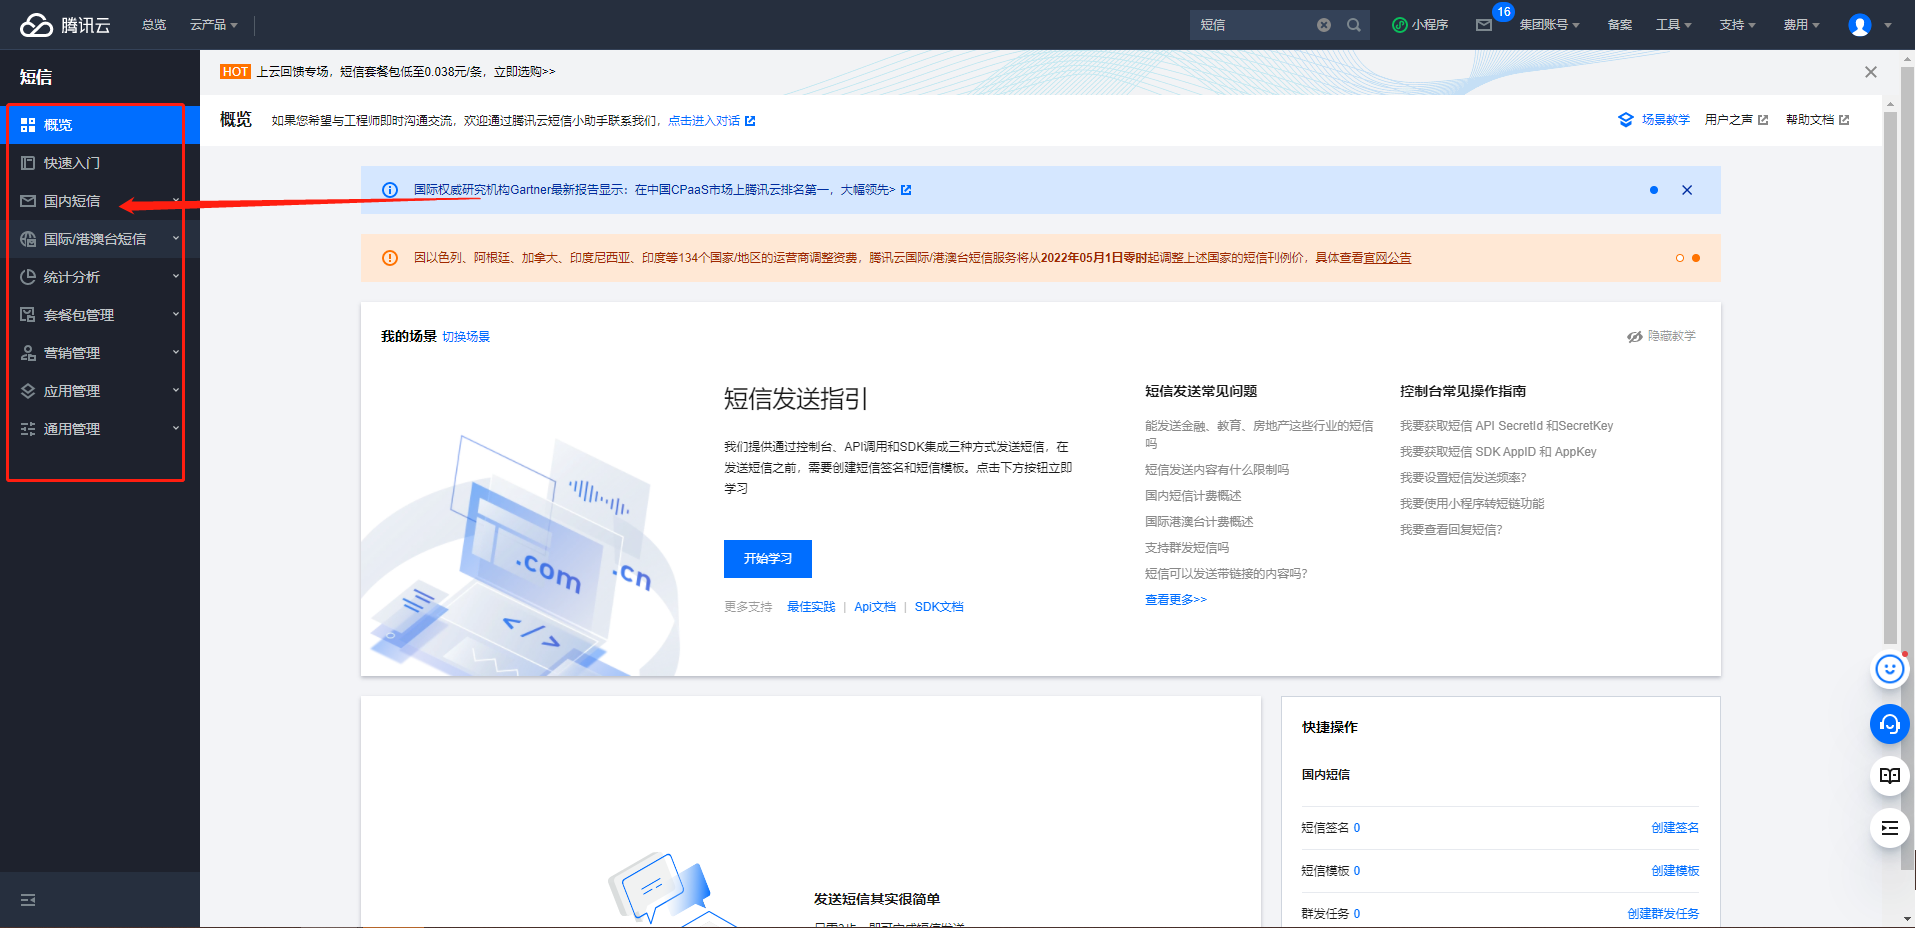Click the user avatar icon
The image size is (1916, 928).
point(1860,25)
